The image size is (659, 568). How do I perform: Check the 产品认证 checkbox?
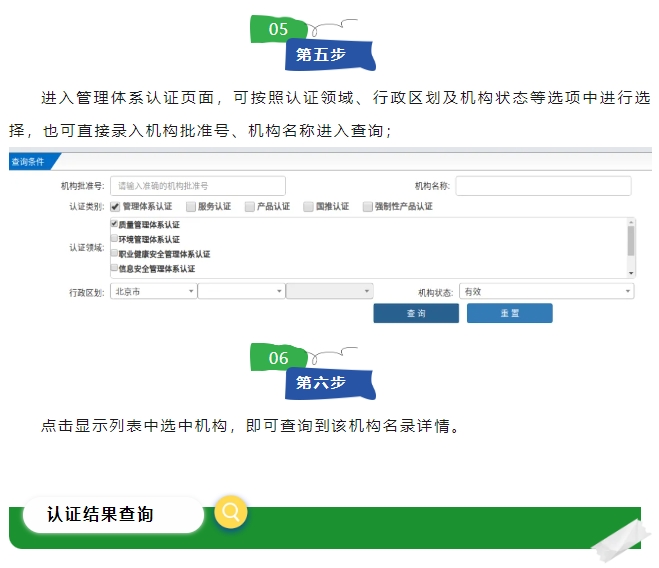pyautogui.click(x=249, y=207)
